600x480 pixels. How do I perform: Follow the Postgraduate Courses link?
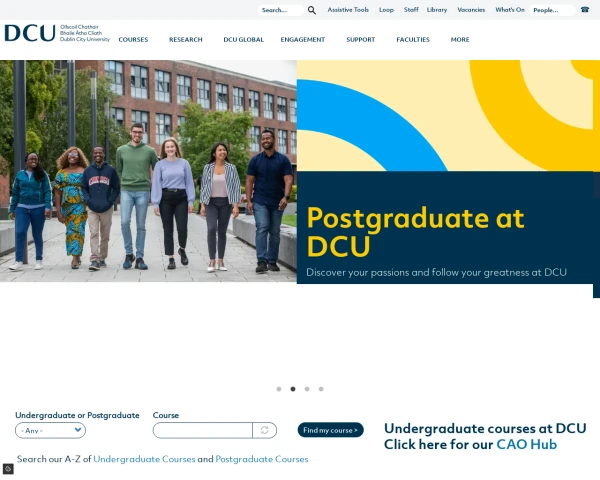262,459
